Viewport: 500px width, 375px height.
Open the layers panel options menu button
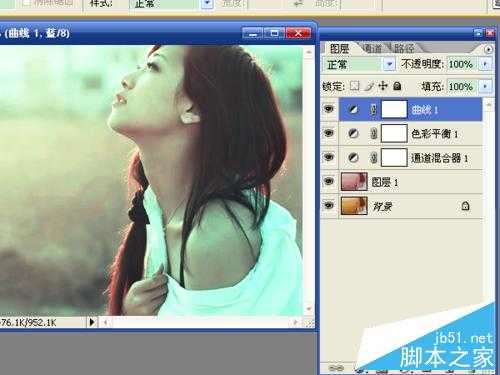point(488,49)
